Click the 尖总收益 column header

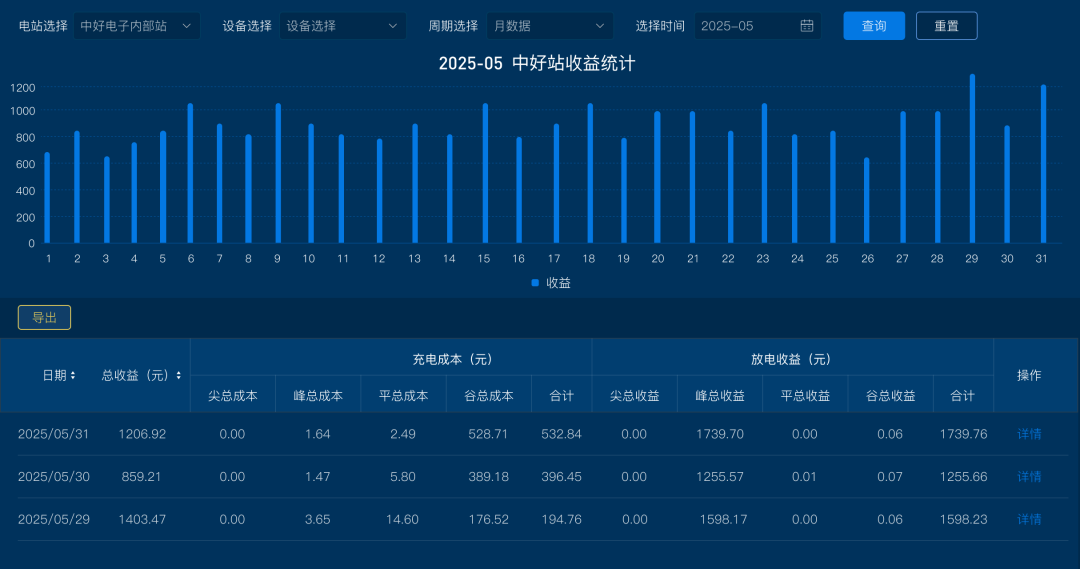point(634,396)
